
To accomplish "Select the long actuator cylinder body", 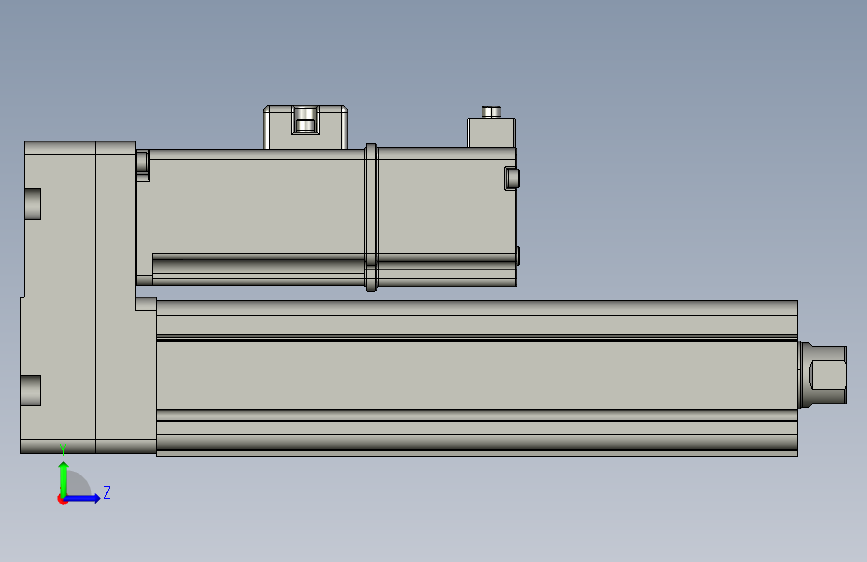I will click(477, 378).
